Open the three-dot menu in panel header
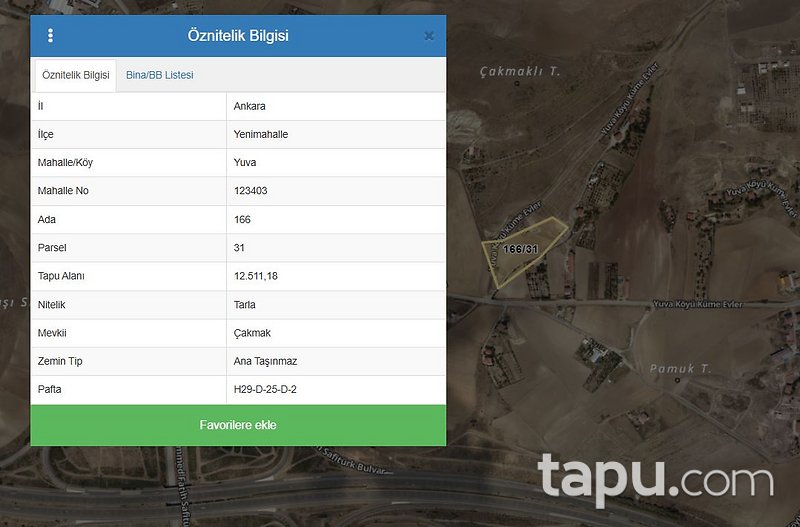Viewport: 800px width, 527px height. (51, 36)
